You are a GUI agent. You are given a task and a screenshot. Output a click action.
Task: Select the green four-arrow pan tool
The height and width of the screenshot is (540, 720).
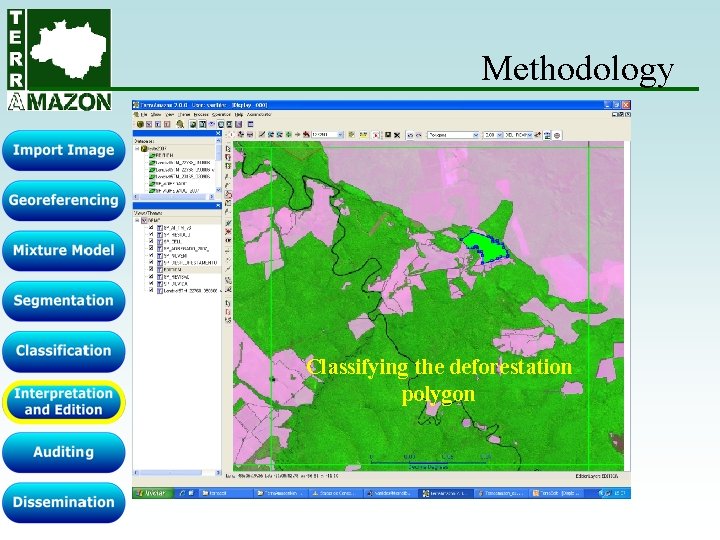click(x=288, y=135)
